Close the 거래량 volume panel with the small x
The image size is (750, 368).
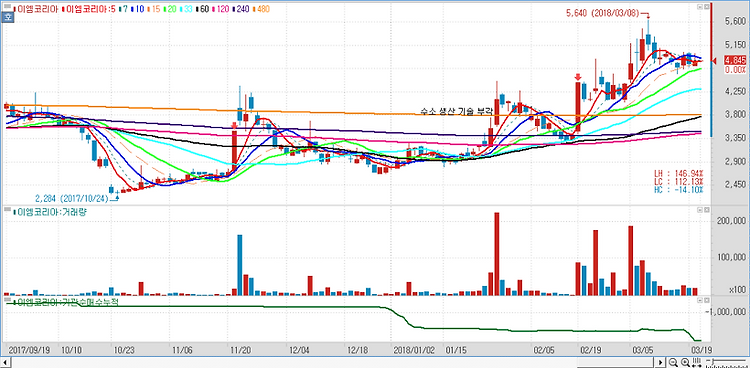tap(706, 210)
